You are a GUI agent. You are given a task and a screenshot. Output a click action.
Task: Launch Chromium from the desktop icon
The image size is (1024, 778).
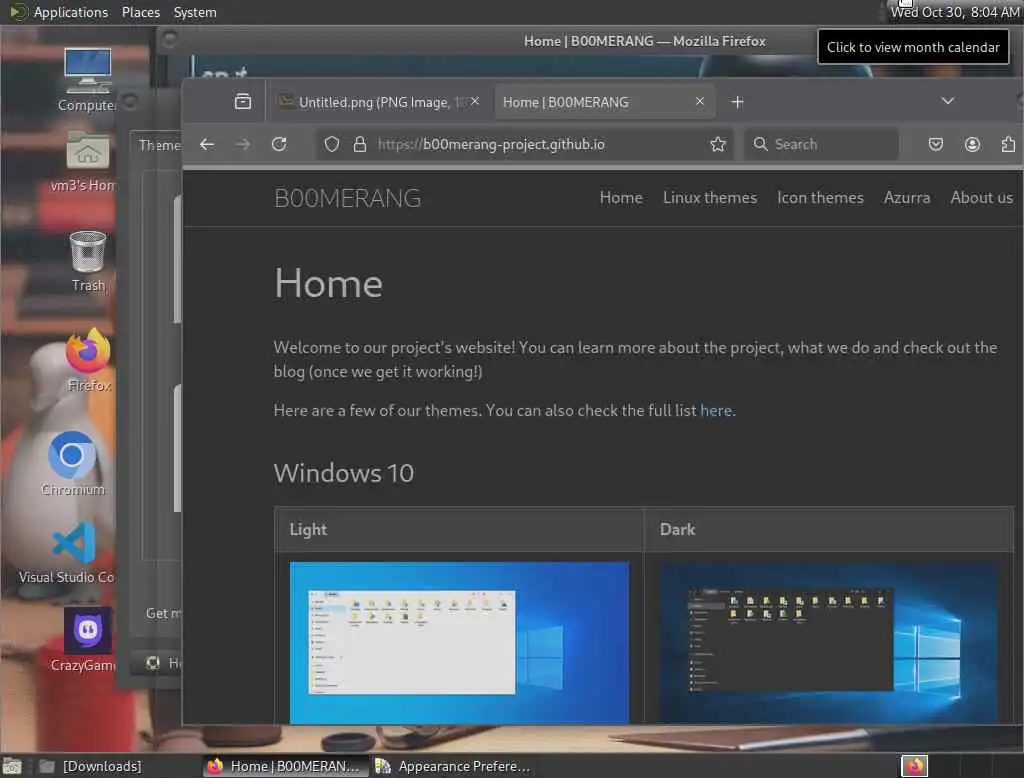point(72,464)
